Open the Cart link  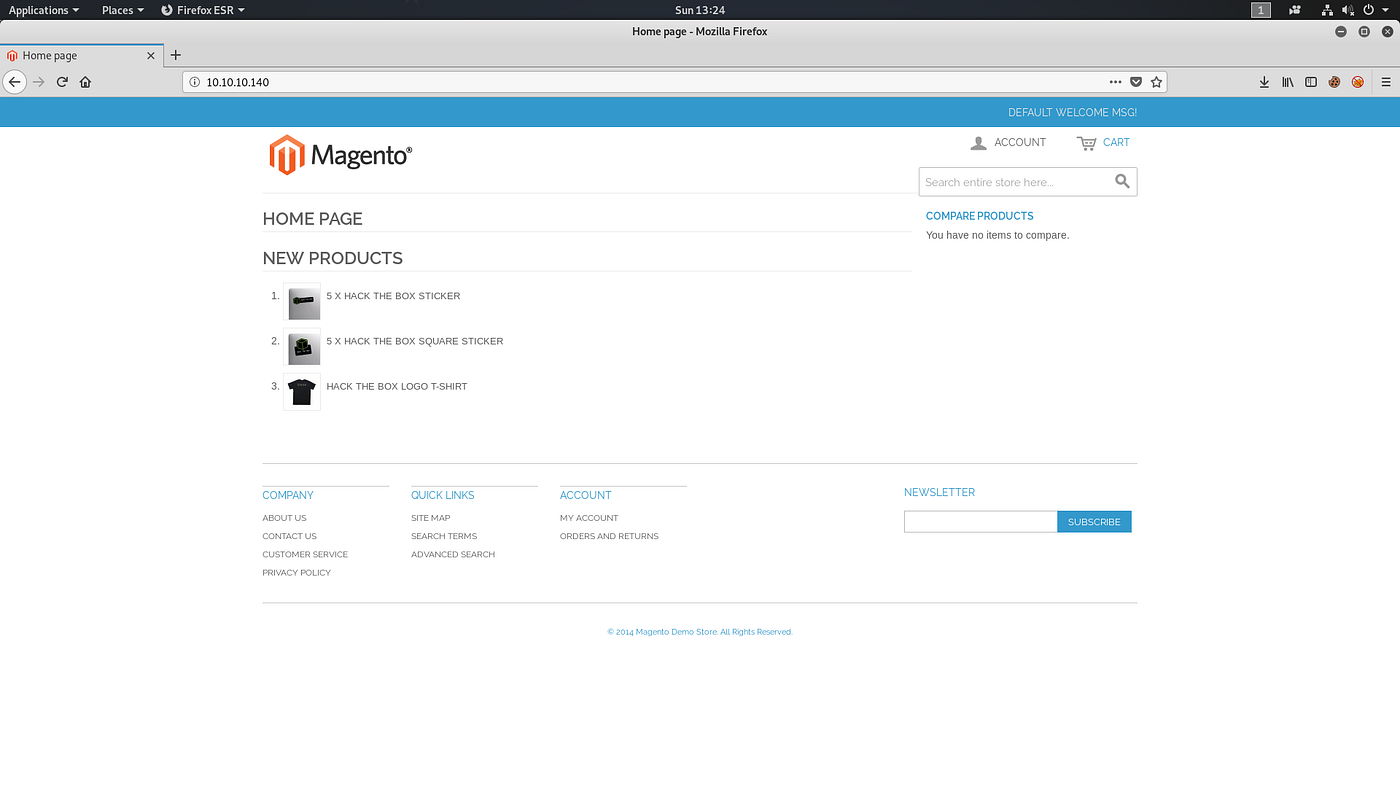(x=1116, y=142)
